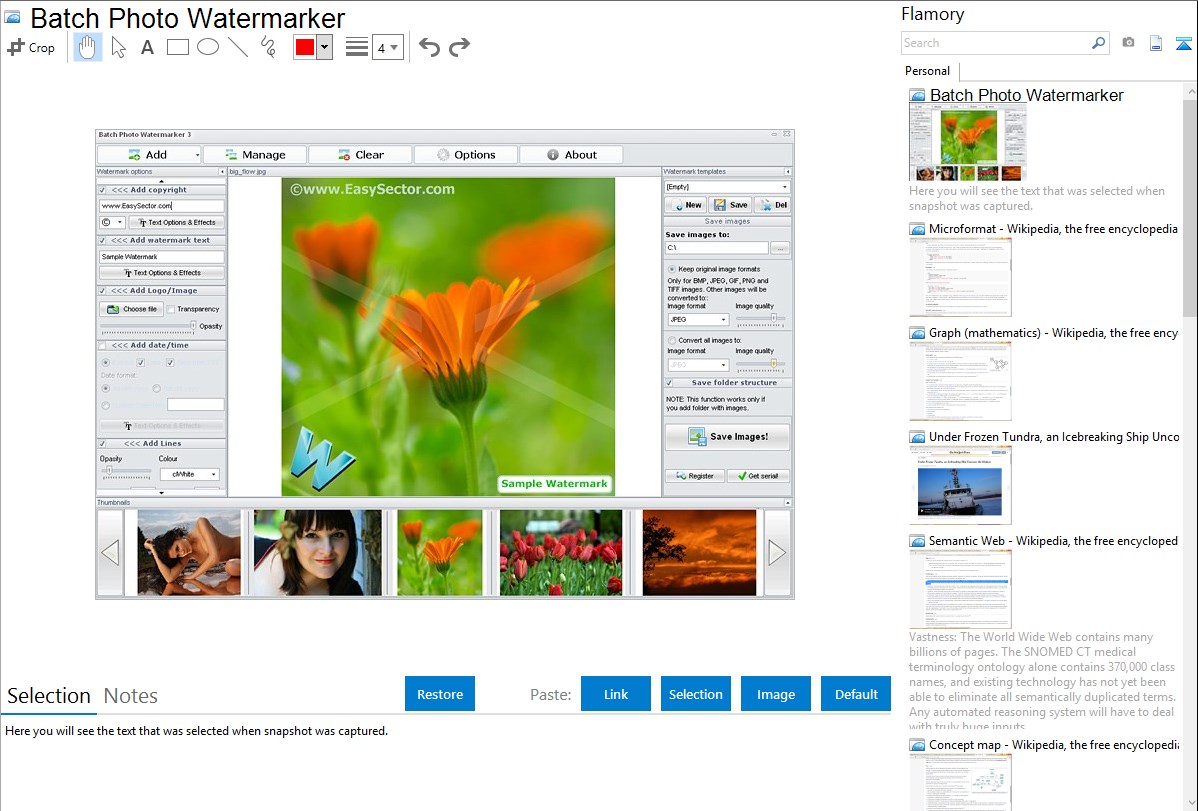The image size is (1198, 811).
Task: Click the camera snapshot icon
Action: tap(1128, 43)
